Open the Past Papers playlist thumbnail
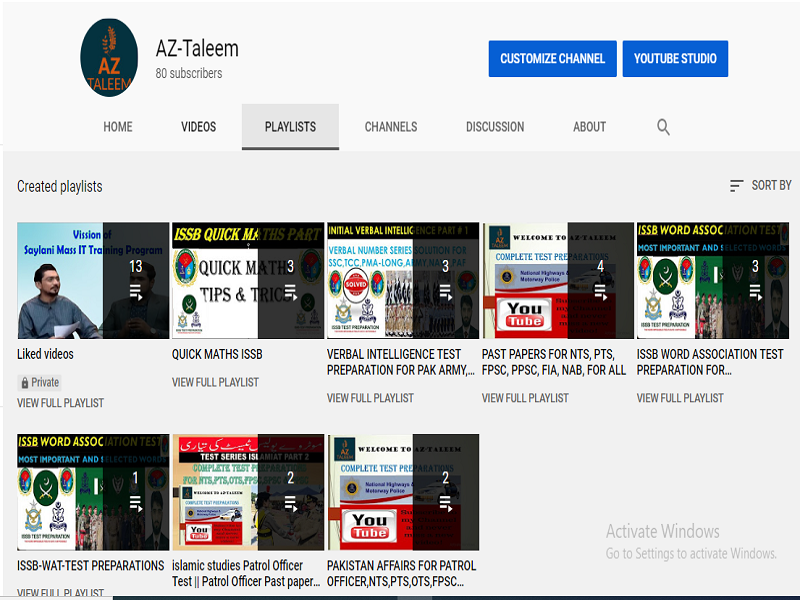Image resolution: width=800 pixels, height=600 pixels. point(558,280)
